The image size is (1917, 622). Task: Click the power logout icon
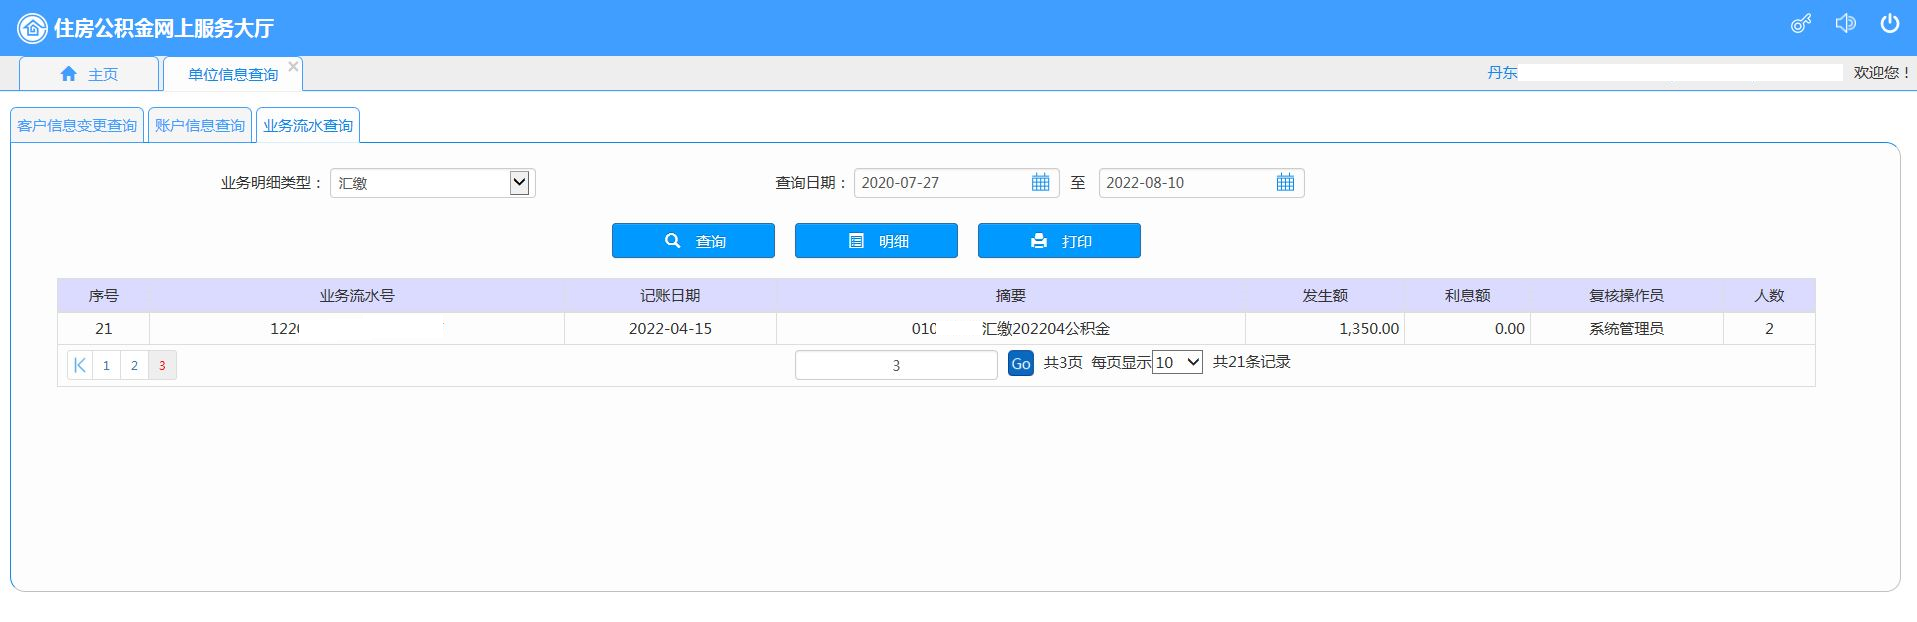[1889, 24]
